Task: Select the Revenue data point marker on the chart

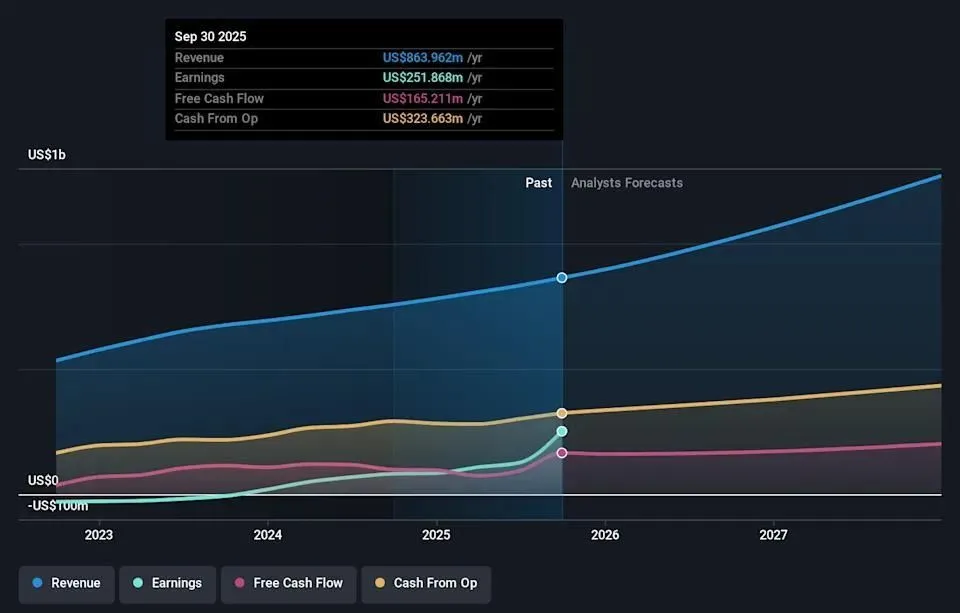Action: [x=561, y=278]
